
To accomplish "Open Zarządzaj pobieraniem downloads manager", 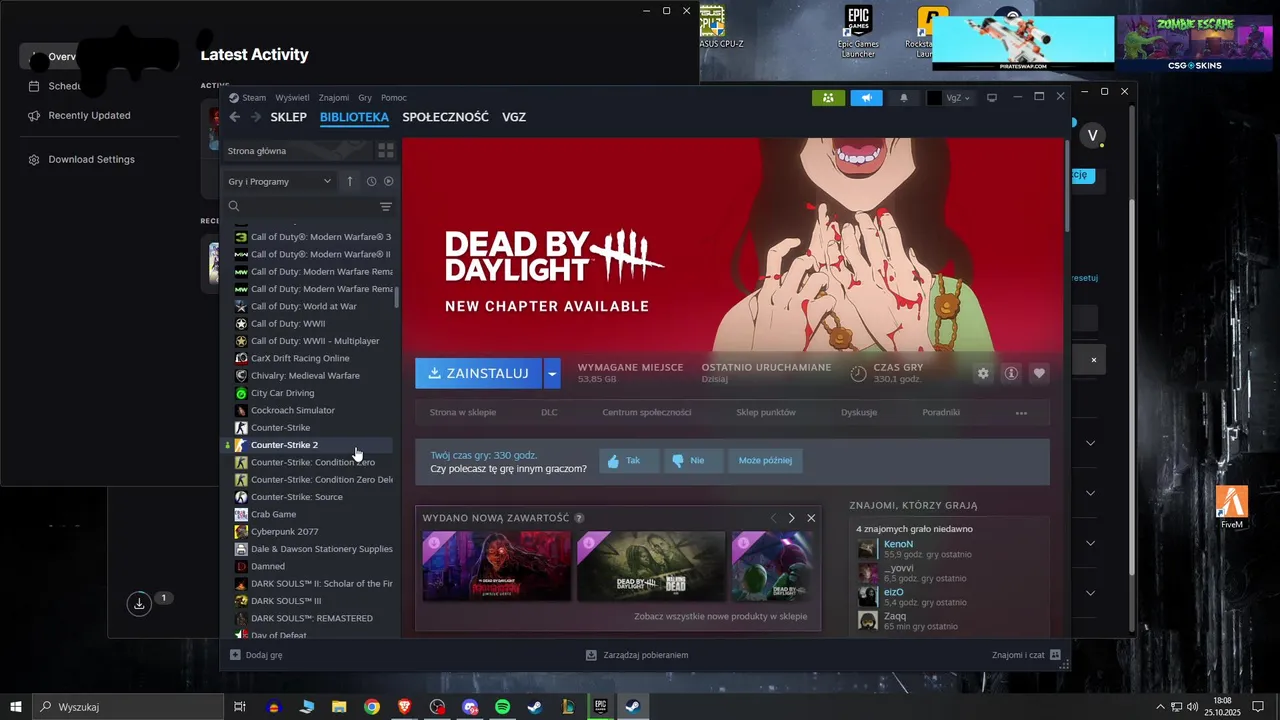I will [637, 655].
